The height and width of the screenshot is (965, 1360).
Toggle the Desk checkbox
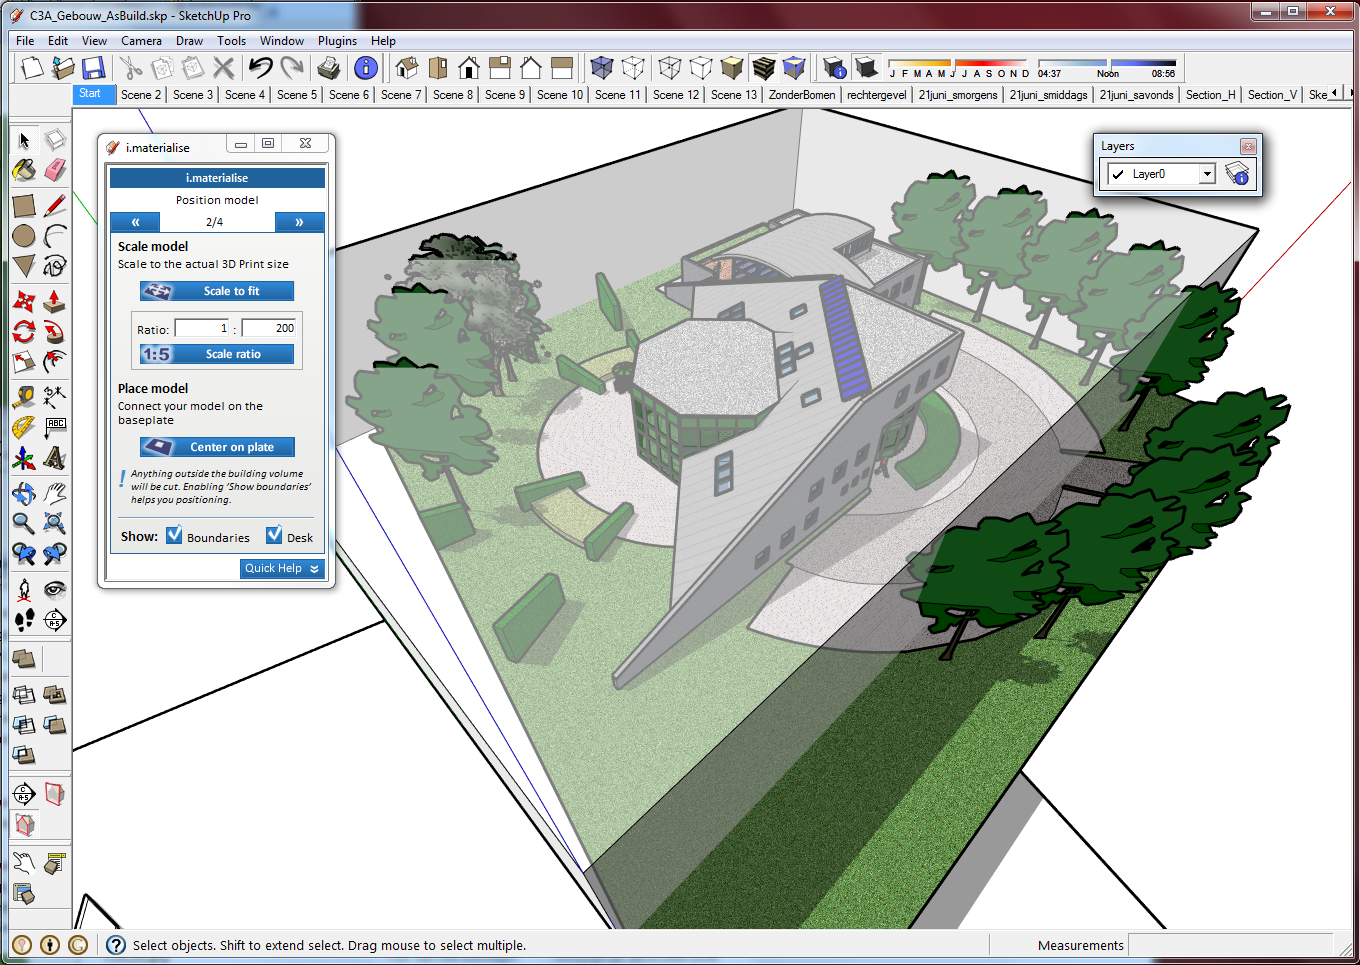coord(274,535)
